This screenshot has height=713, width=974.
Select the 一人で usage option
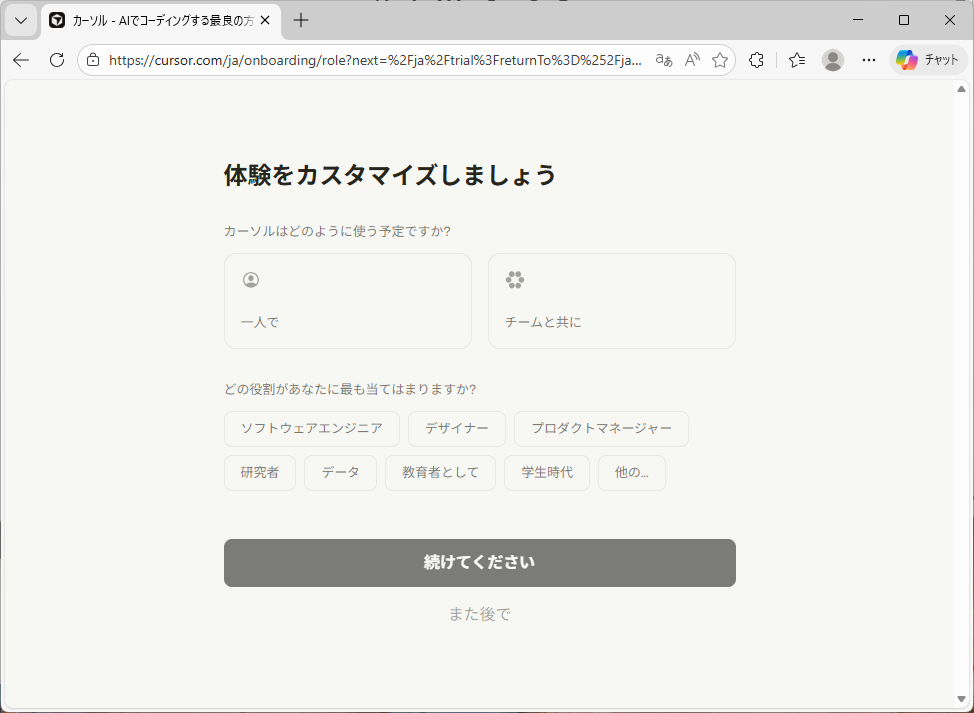(x=347, y=301)
